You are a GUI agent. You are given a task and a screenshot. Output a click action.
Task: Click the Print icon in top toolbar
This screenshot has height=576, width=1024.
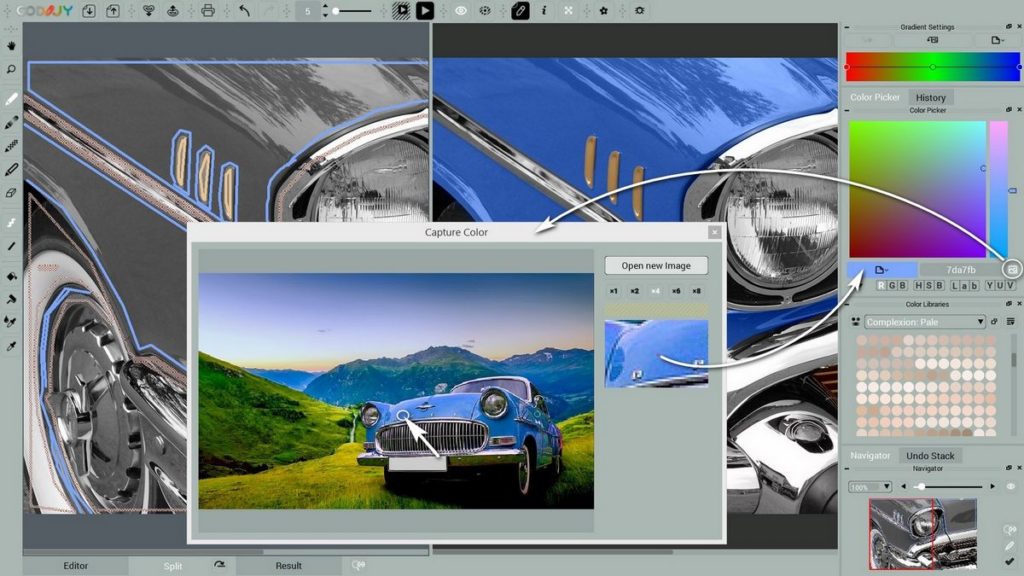click(208, 11)
